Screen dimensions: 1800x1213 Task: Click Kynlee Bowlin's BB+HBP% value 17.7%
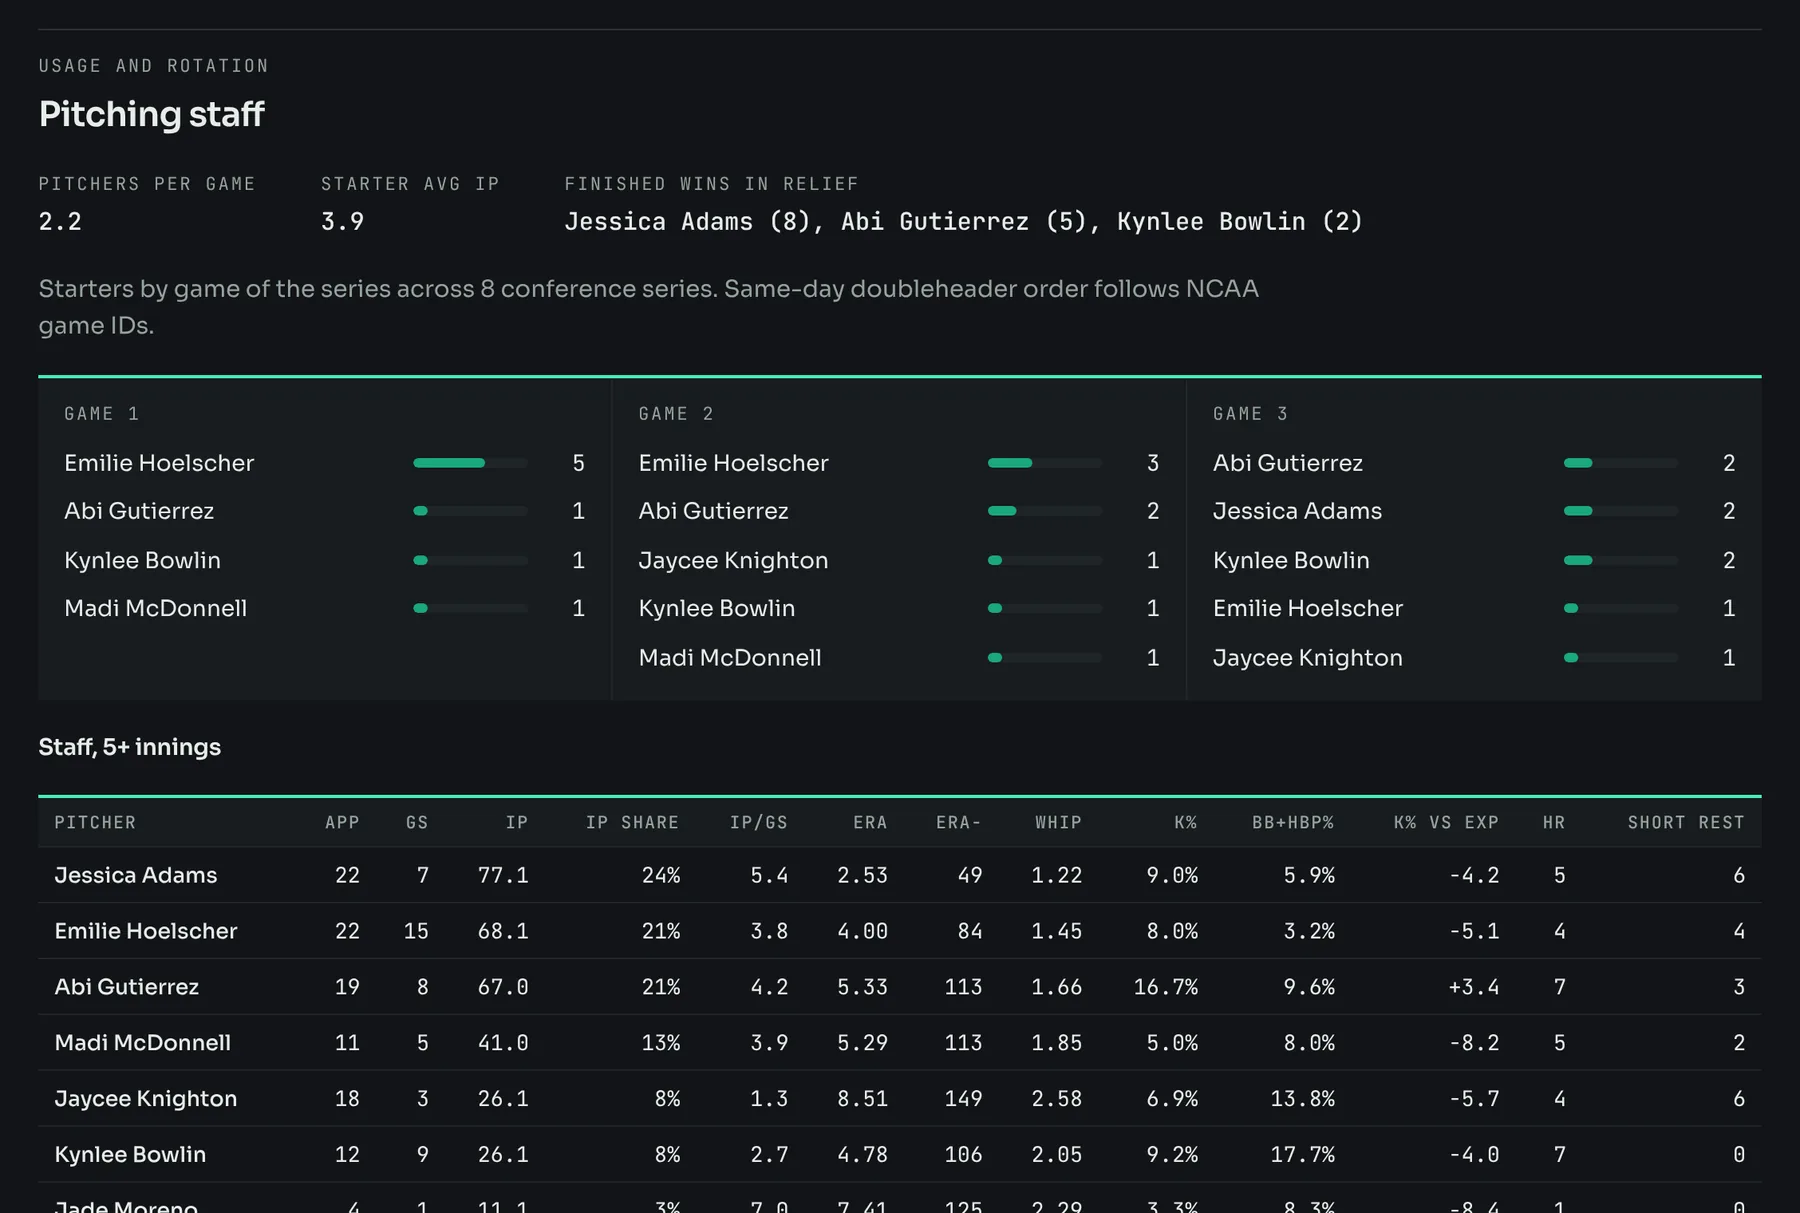point(1302,1154)
